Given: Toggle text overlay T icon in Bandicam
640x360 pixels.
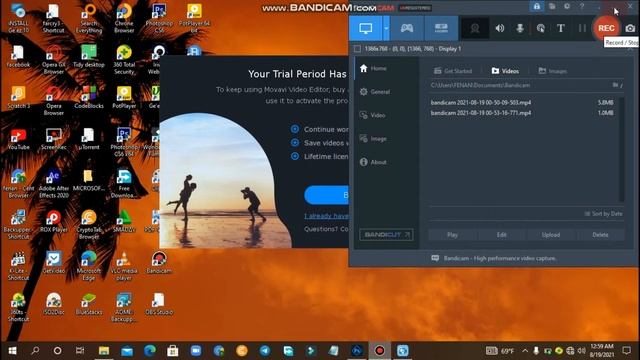Looking at the screenshot, I should coord(561,28).
